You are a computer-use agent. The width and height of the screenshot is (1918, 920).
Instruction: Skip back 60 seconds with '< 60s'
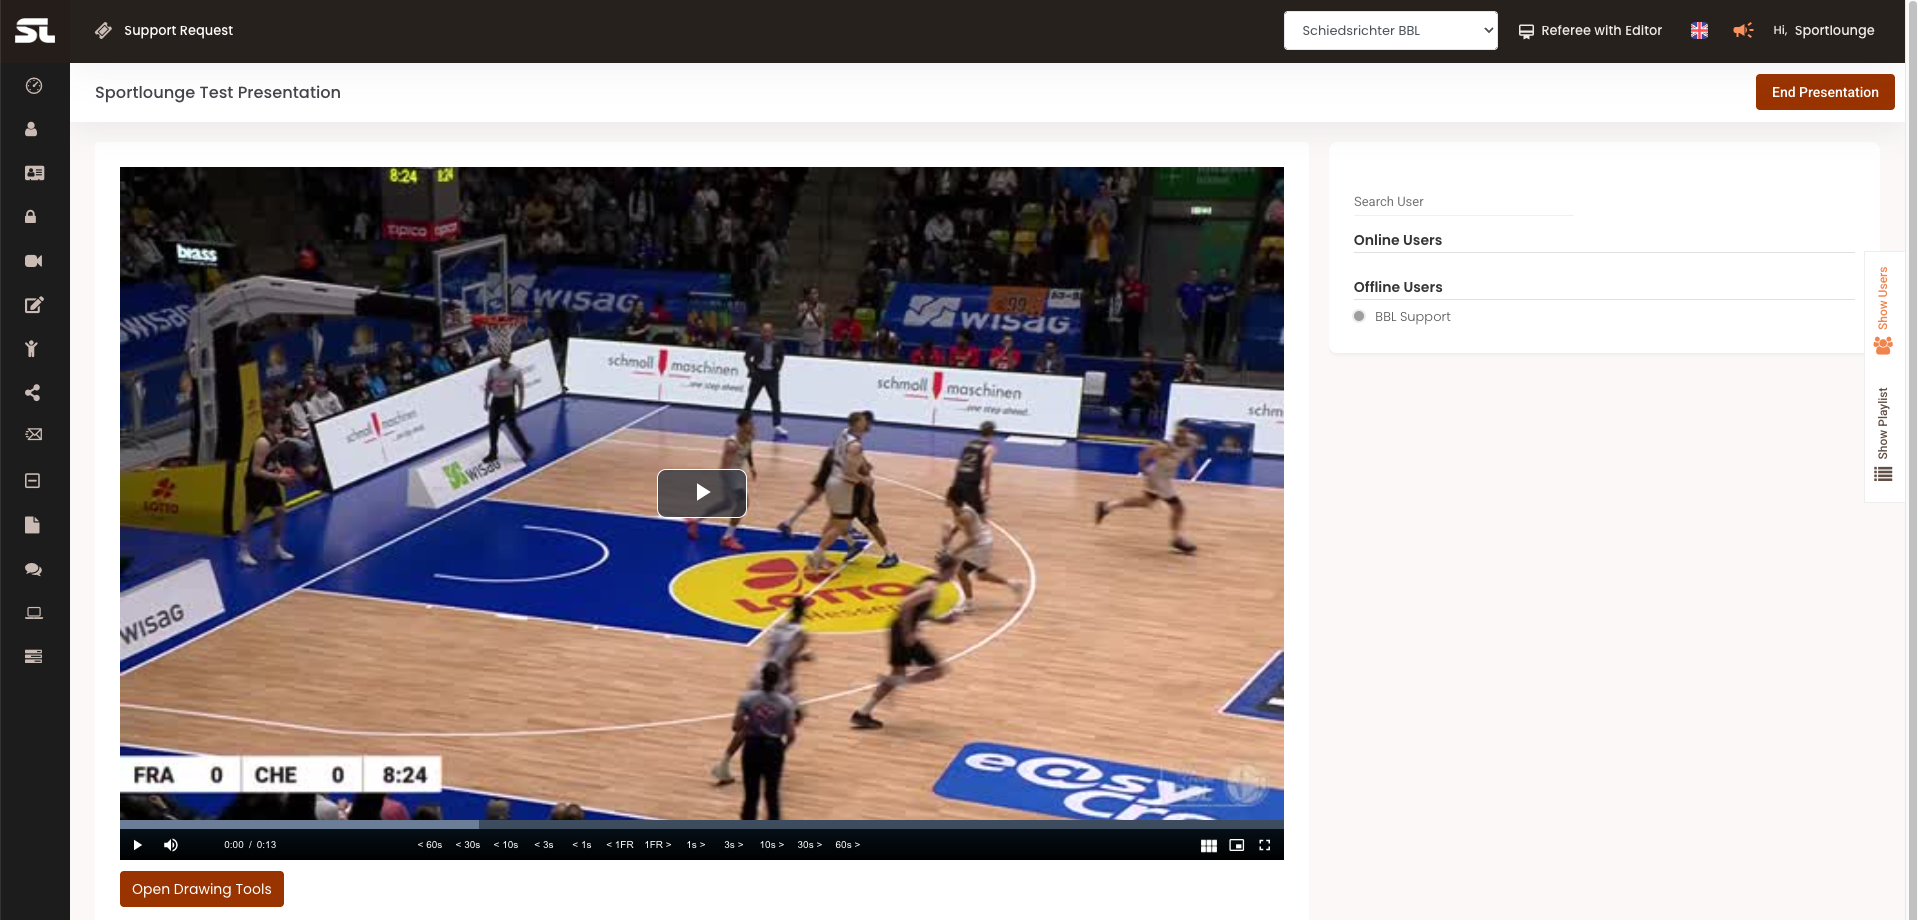(430, 846)
